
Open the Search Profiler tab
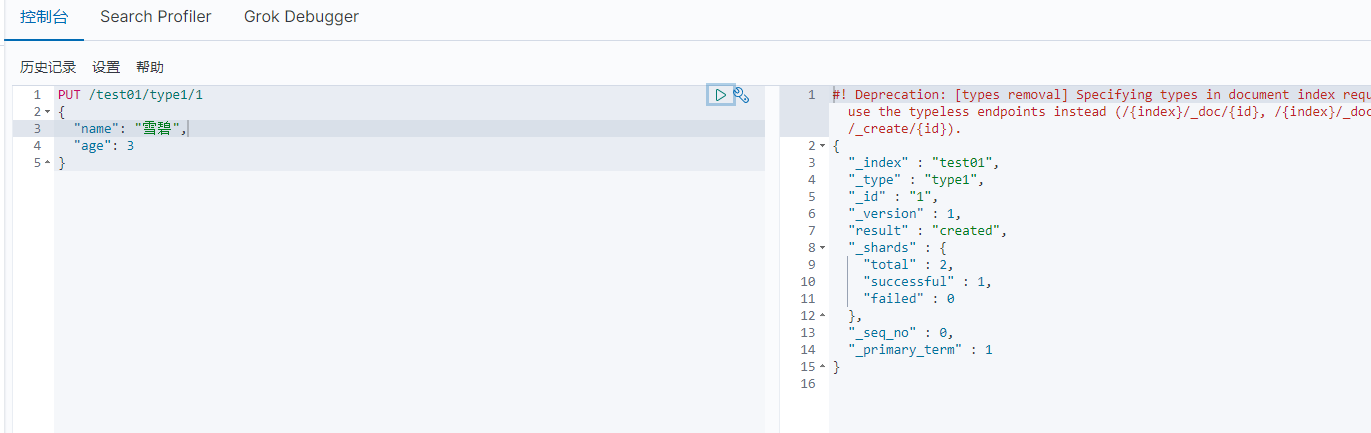(156, 17)
